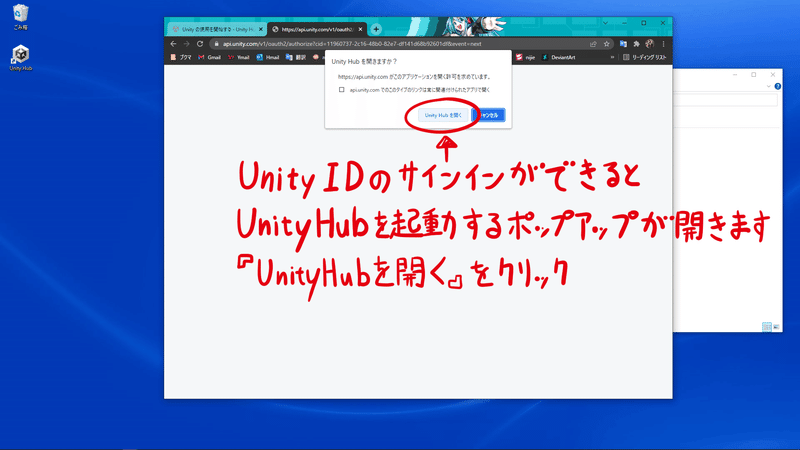This screenshot has height=450, width=800.
Task: Check the always-open api.unity.com links checkbox
Action: pyautogui.click(x=342, y=90)
